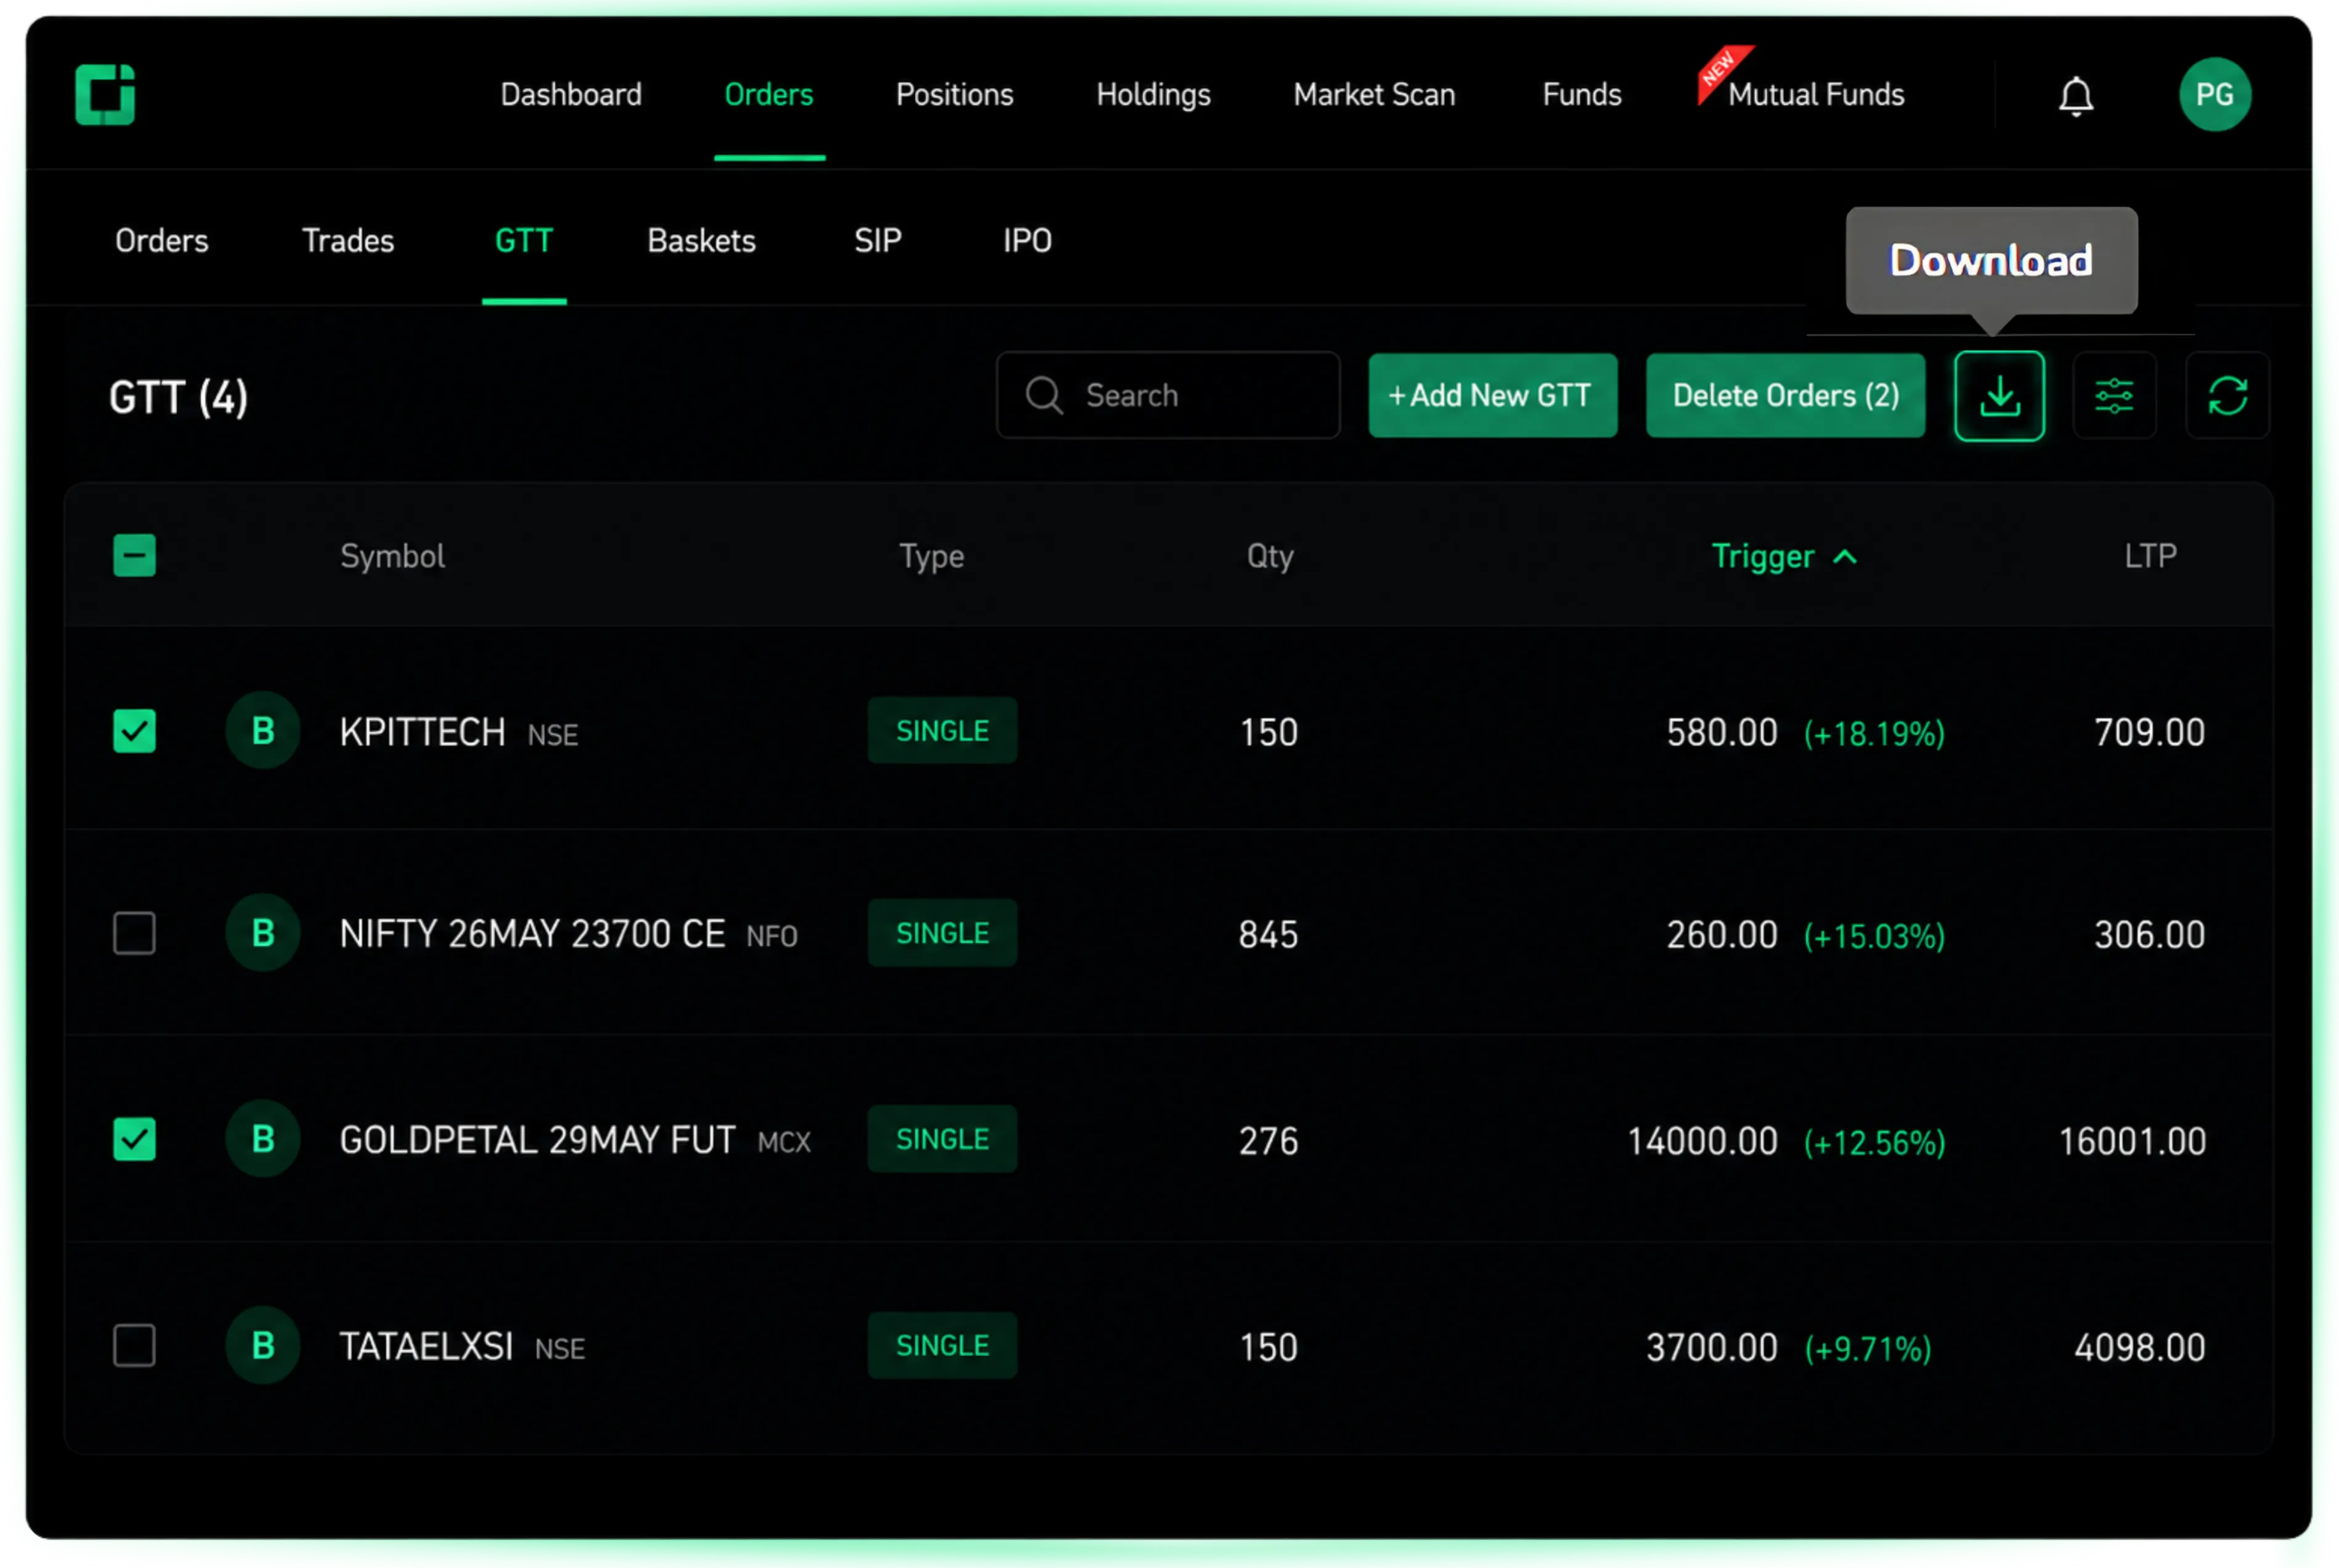The width and height of the screenshot is (2339, 1568).
Task: Click LTP value 16001.00
Action: pos(2132,1141)
